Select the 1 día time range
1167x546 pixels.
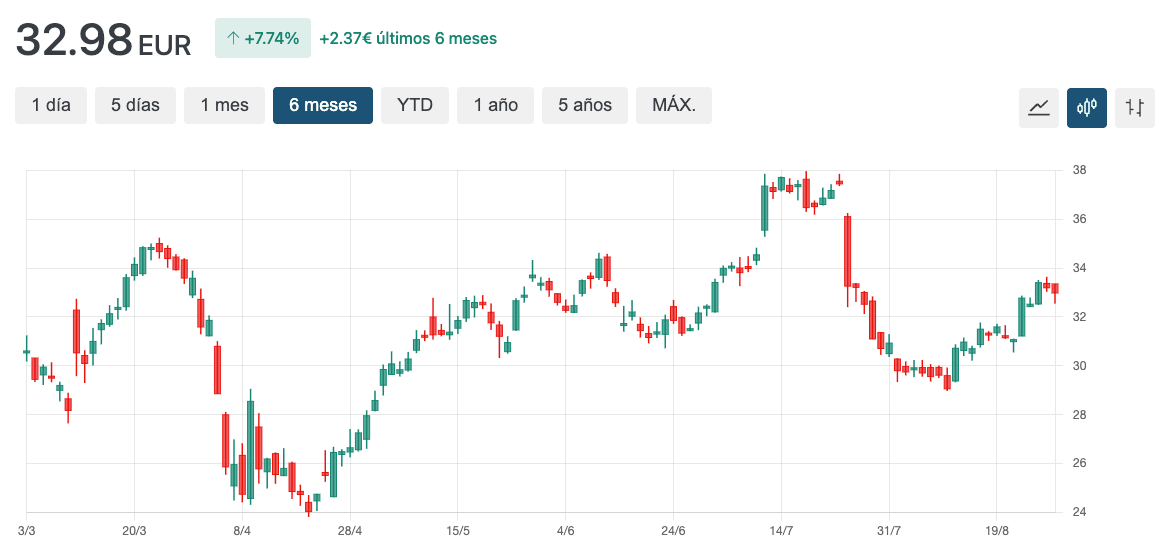[51, 105]
